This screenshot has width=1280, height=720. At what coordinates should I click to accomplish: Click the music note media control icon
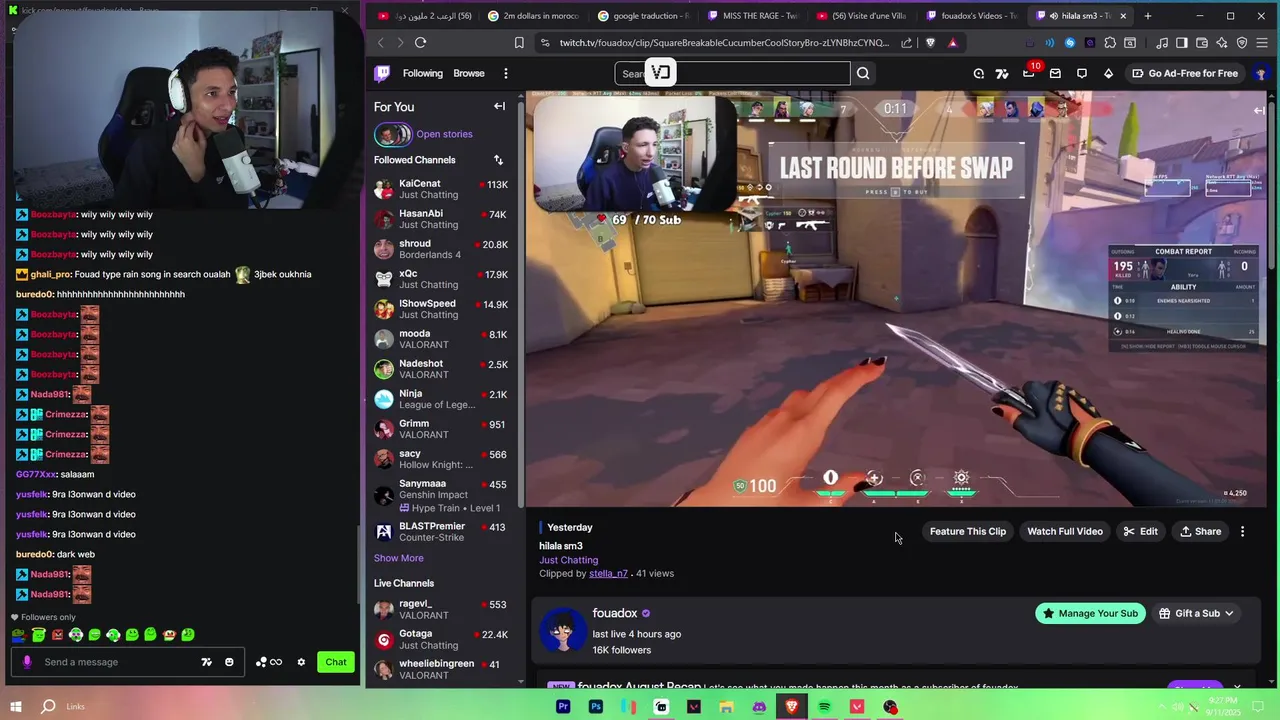click(1162, 43)
